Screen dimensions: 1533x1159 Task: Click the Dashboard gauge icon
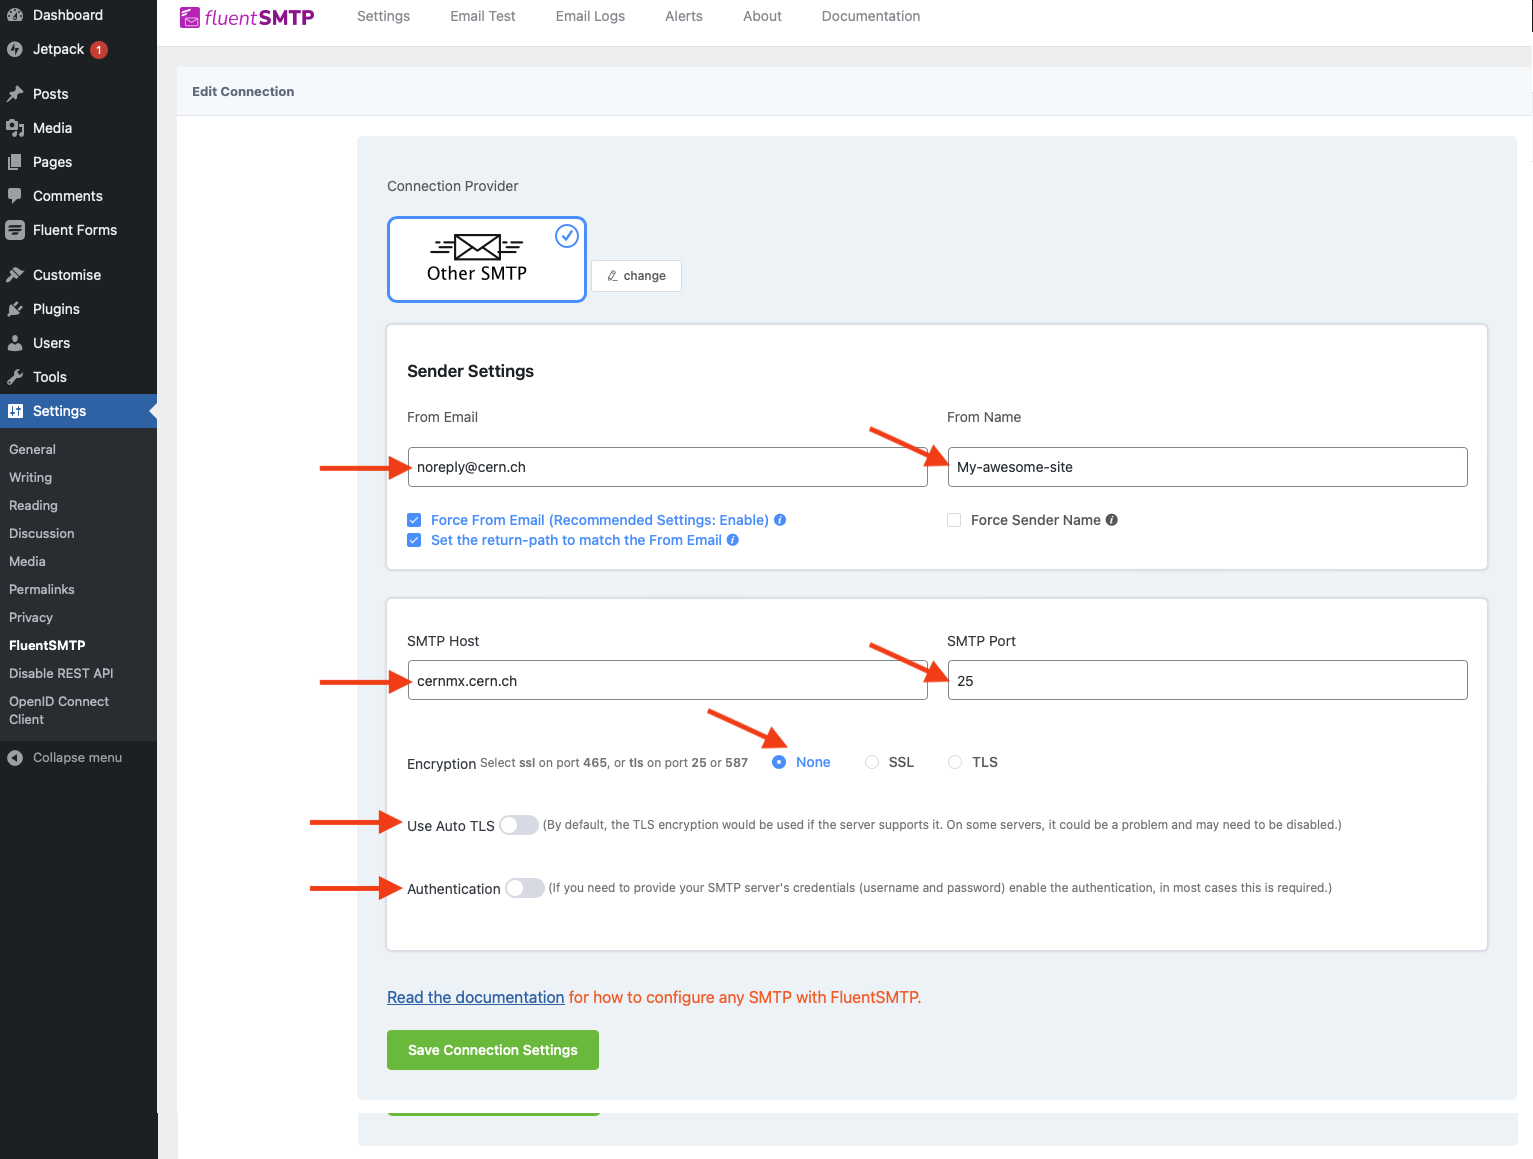click(15, 15)
